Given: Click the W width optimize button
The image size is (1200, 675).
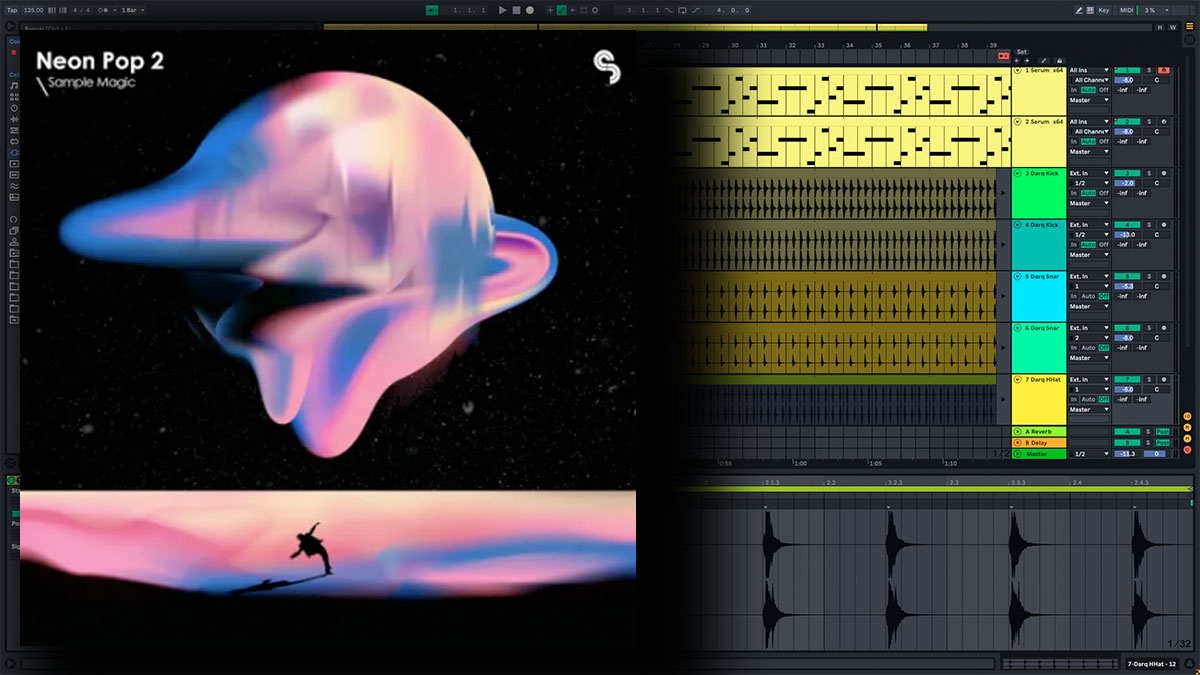Looking at the screenshot, I should click(1173, 27).
